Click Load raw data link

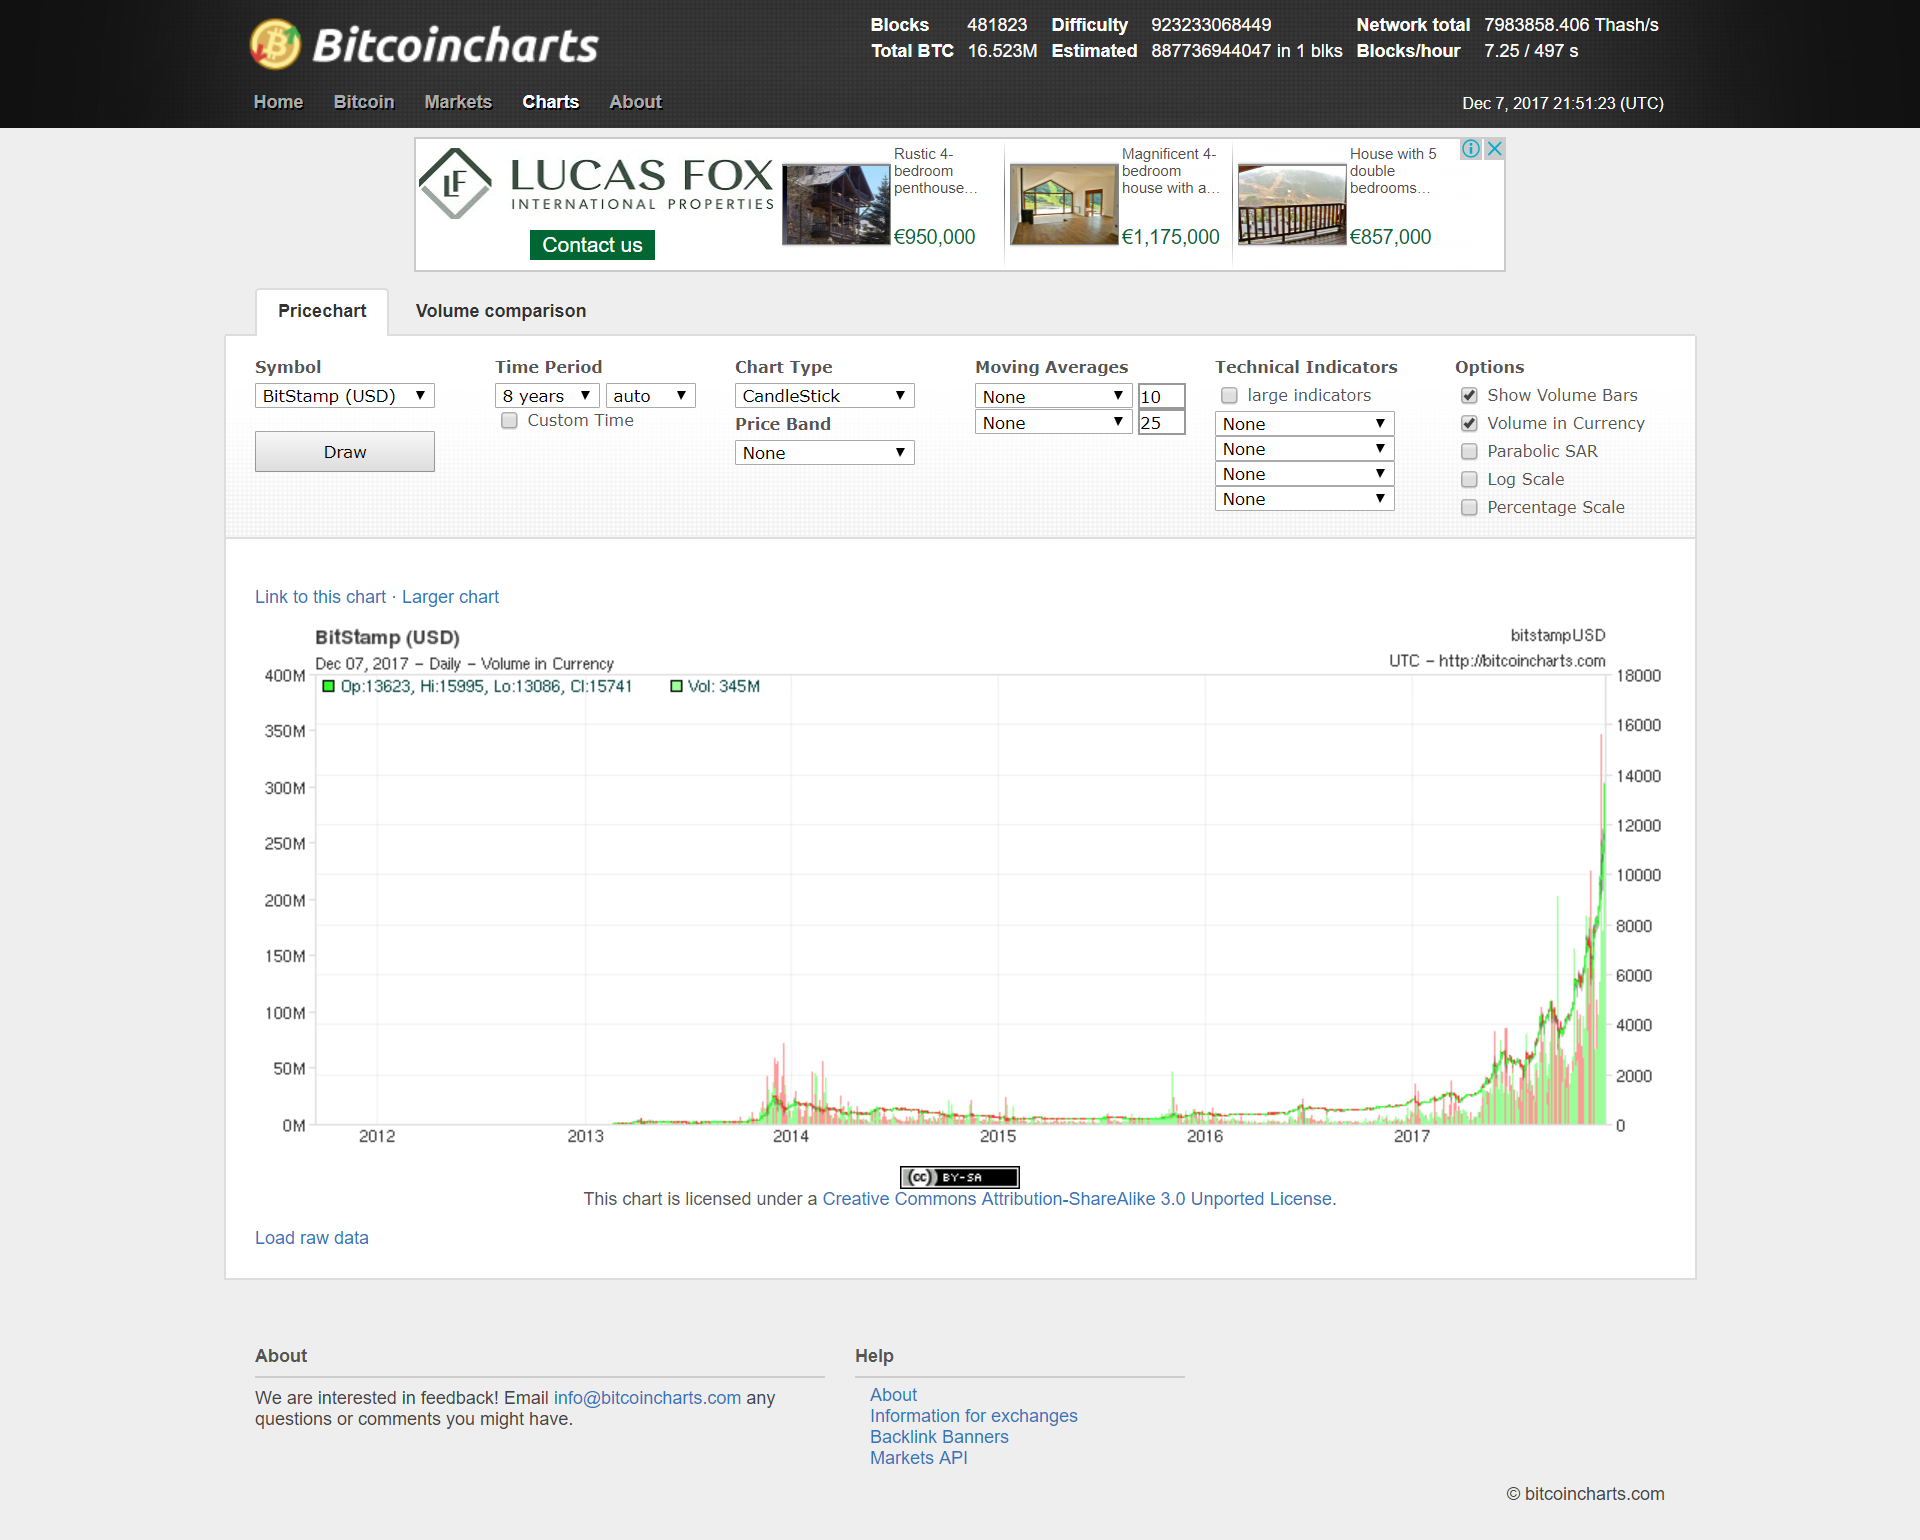312,1238
